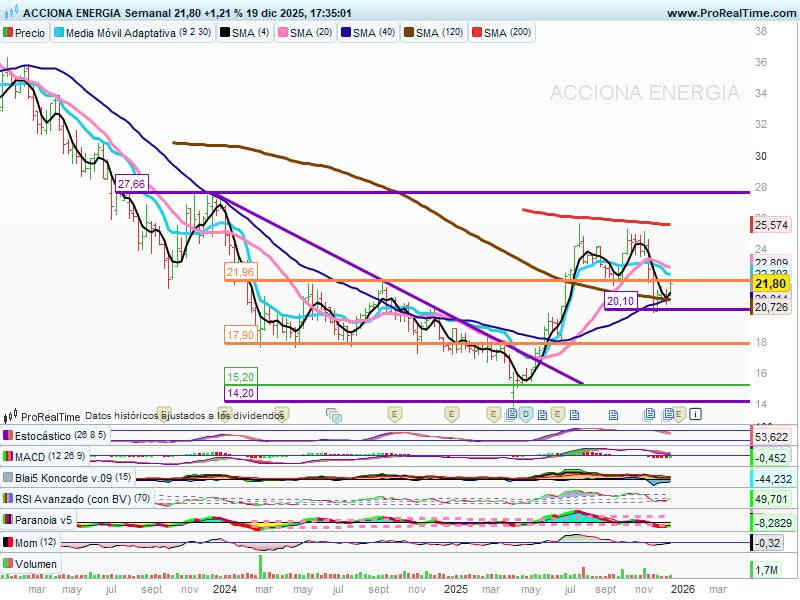Click the Precio legend button
The height and width of the screenshot is (600, 800).
click(25, 33)
